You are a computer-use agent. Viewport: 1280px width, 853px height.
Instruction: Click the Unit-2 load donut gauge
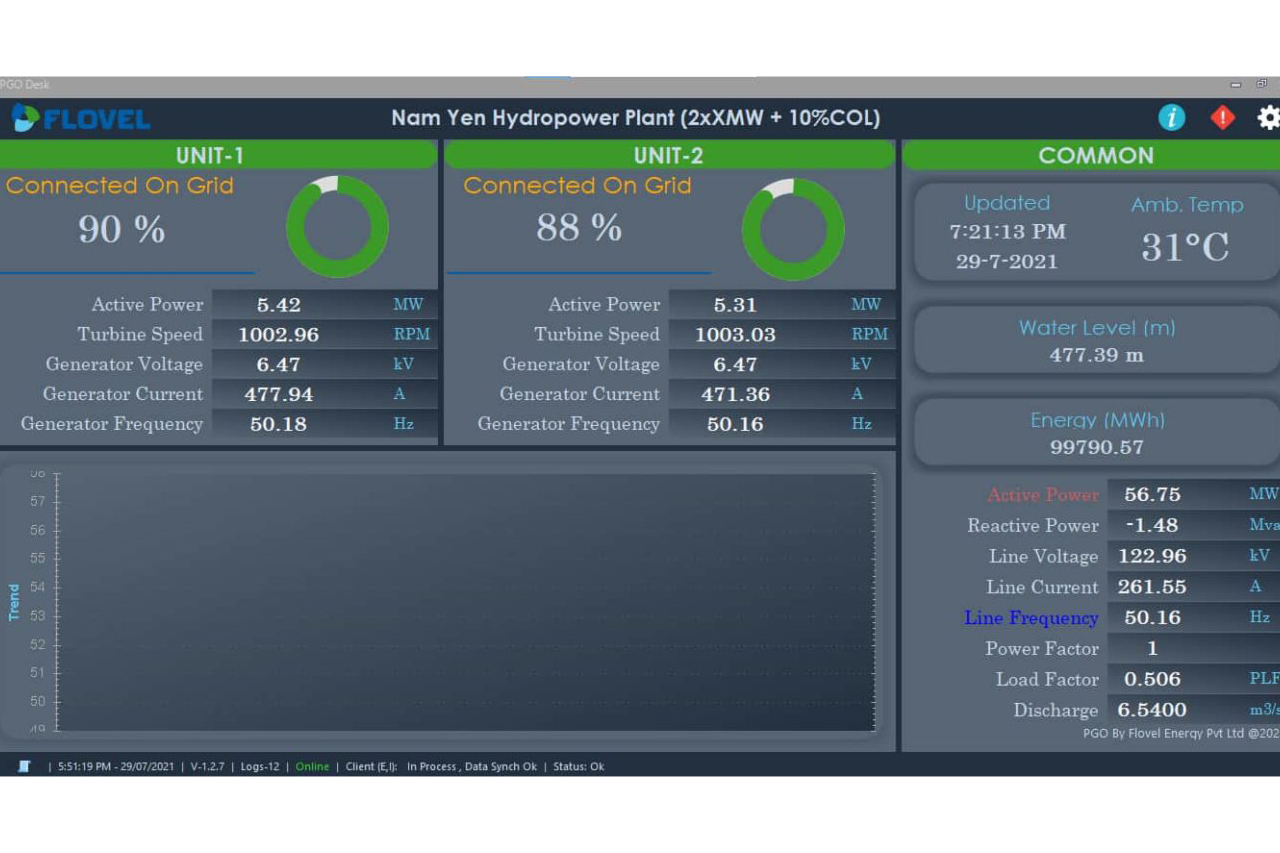click(793, 229)
